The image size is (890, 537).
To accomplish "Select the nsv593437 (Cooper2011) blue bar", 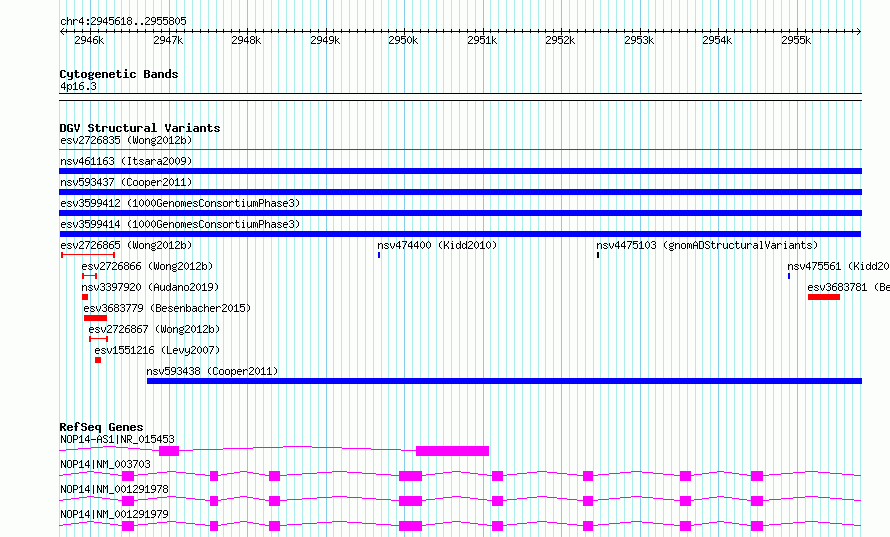I will tap(460, 192).
